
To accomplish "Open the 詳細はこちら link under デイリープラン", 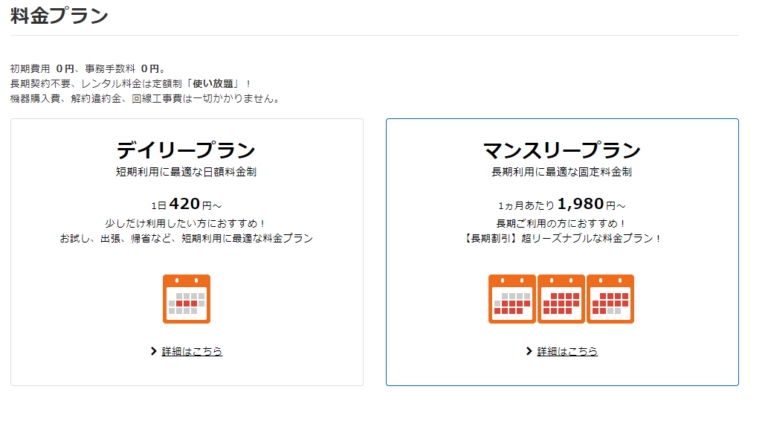I will pyautogui.click(x=192, y=351).
